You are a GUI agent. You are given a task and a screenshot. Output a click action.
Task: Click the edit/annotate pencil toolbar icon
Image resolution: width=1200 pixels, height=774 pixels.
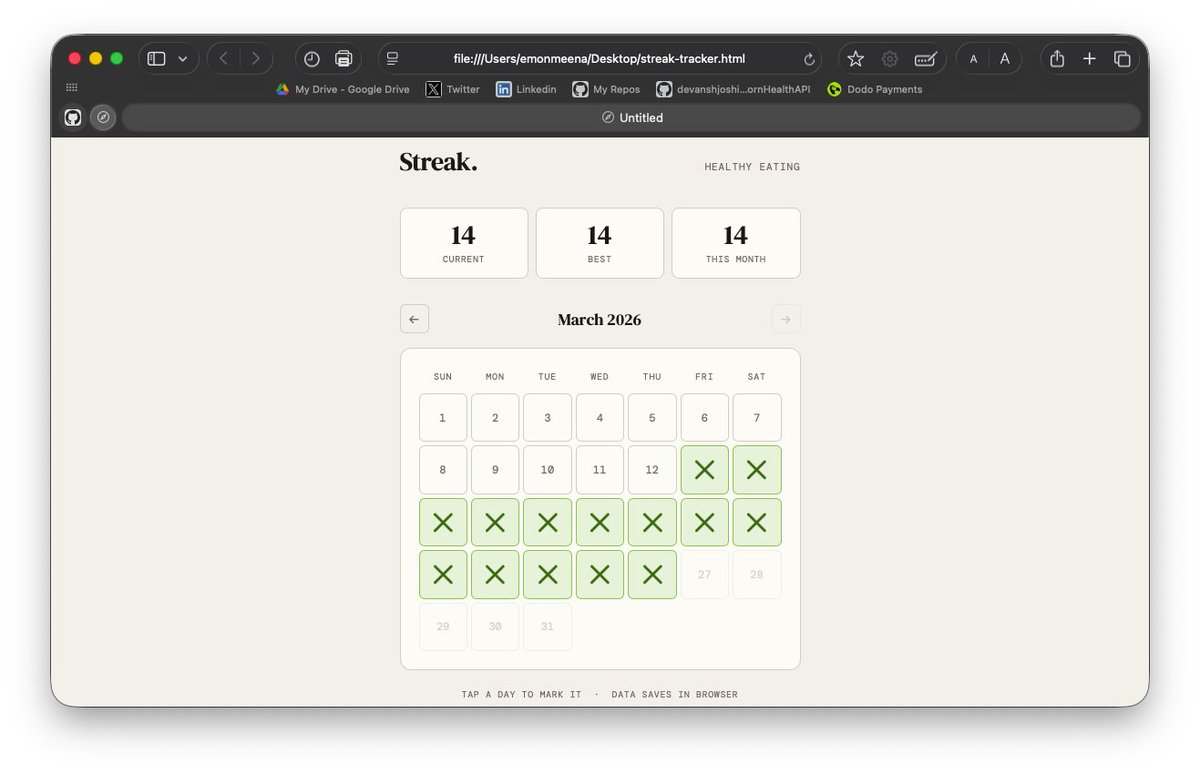[925, 59]
